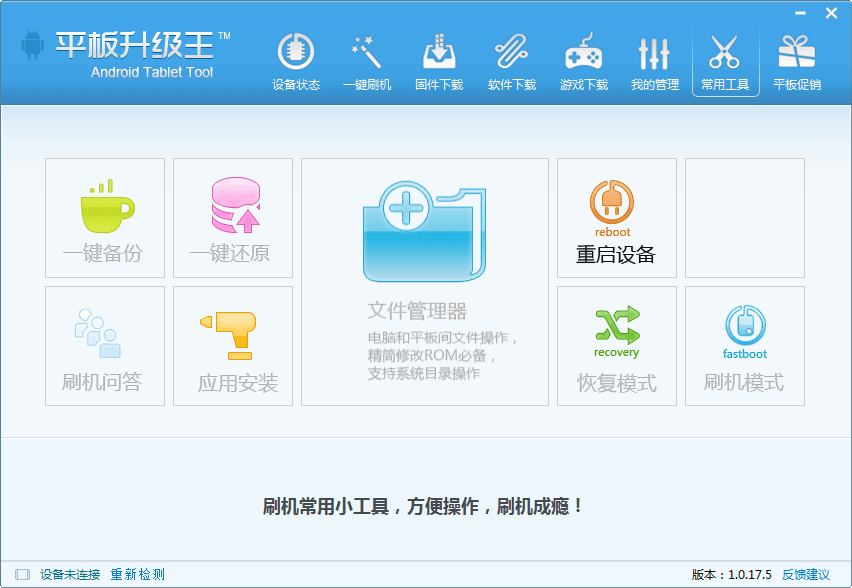
Task: Enter recovery 恢复模式 via green arrows tile
Action: pos(617,346)
